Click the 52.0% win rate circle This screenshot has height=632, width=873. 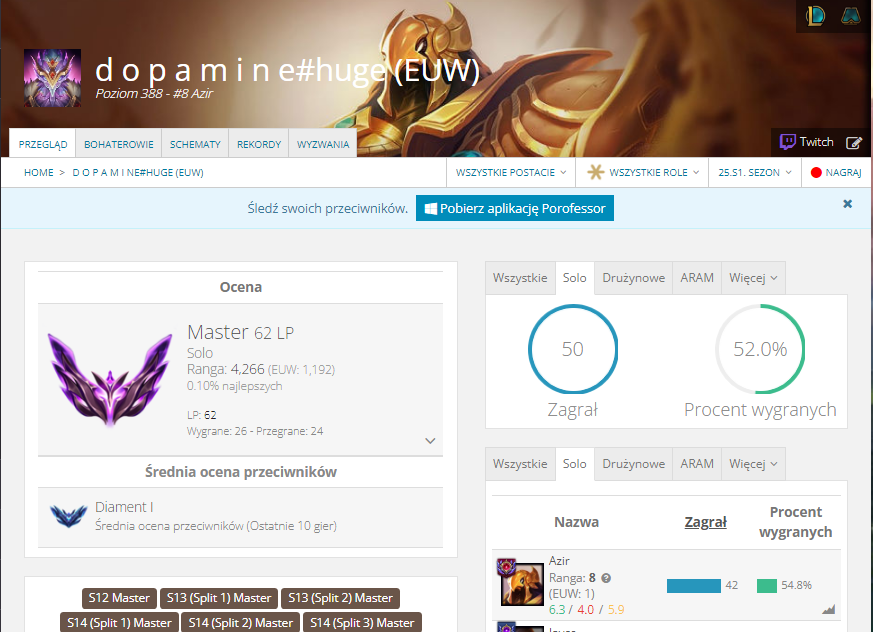(760, 349)
